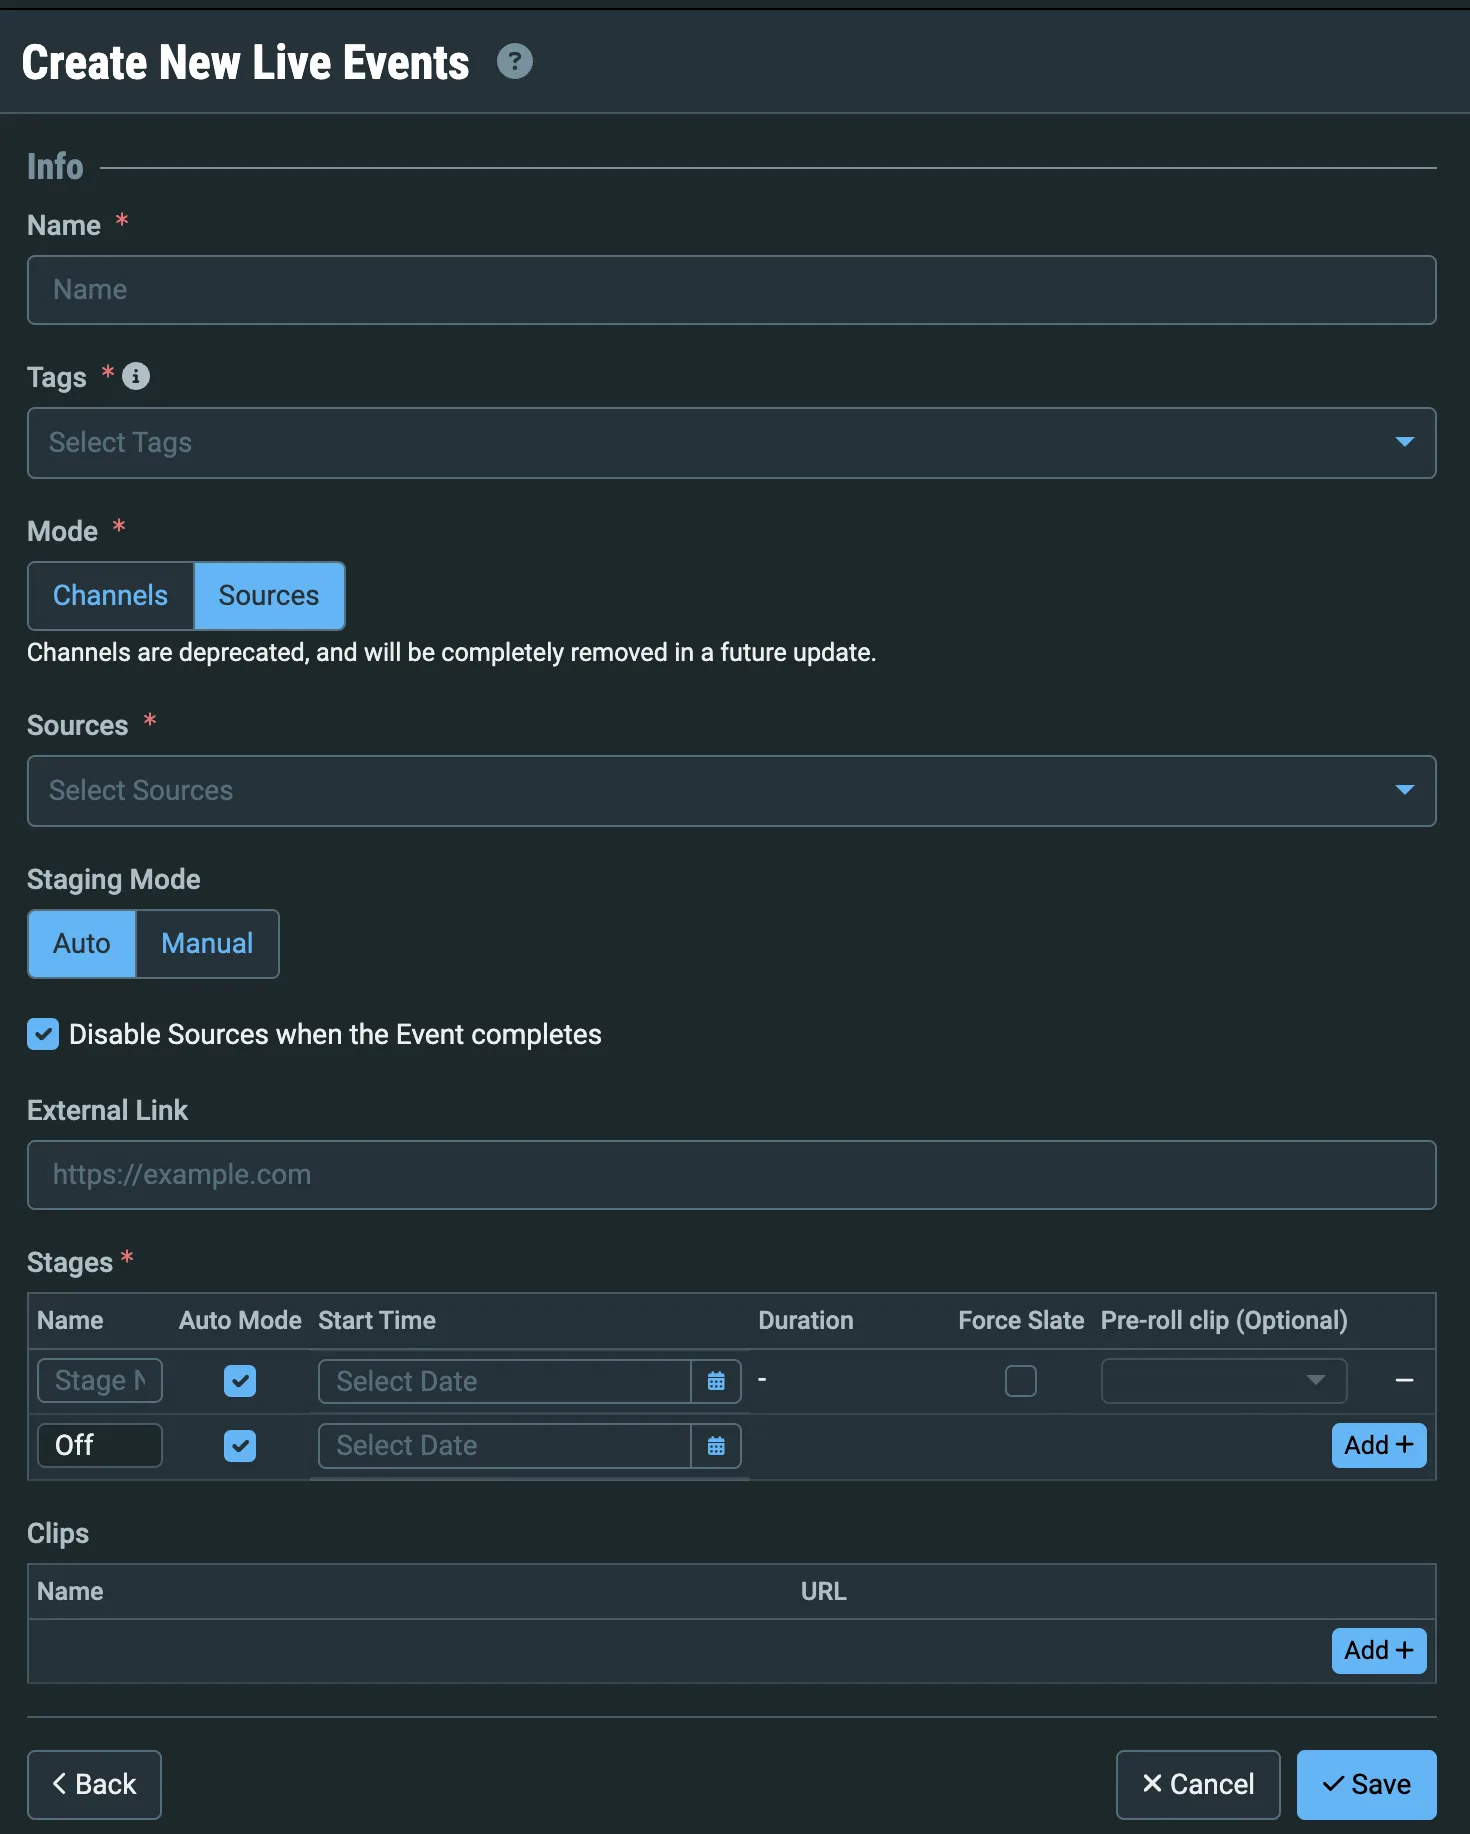Set Staging Mode to Auto
This screenshot has height=1834, width=1470.
[x=82, y=944]
